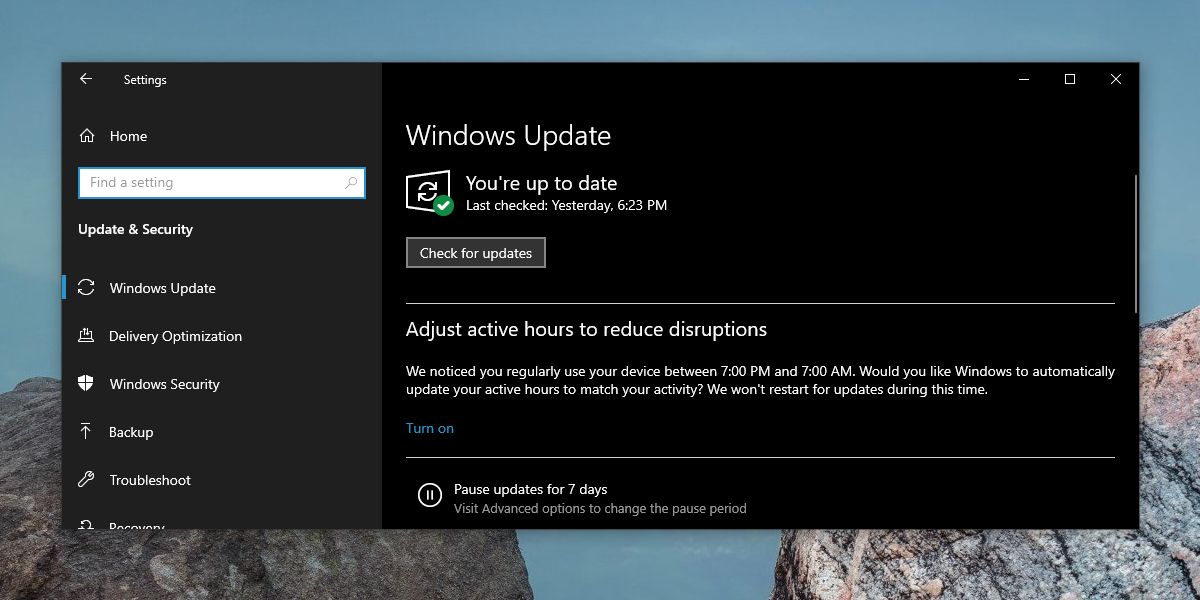Click the Turn on link
Screen dimensions: 1200x600
pyautogui.click(x=430, y=428)
